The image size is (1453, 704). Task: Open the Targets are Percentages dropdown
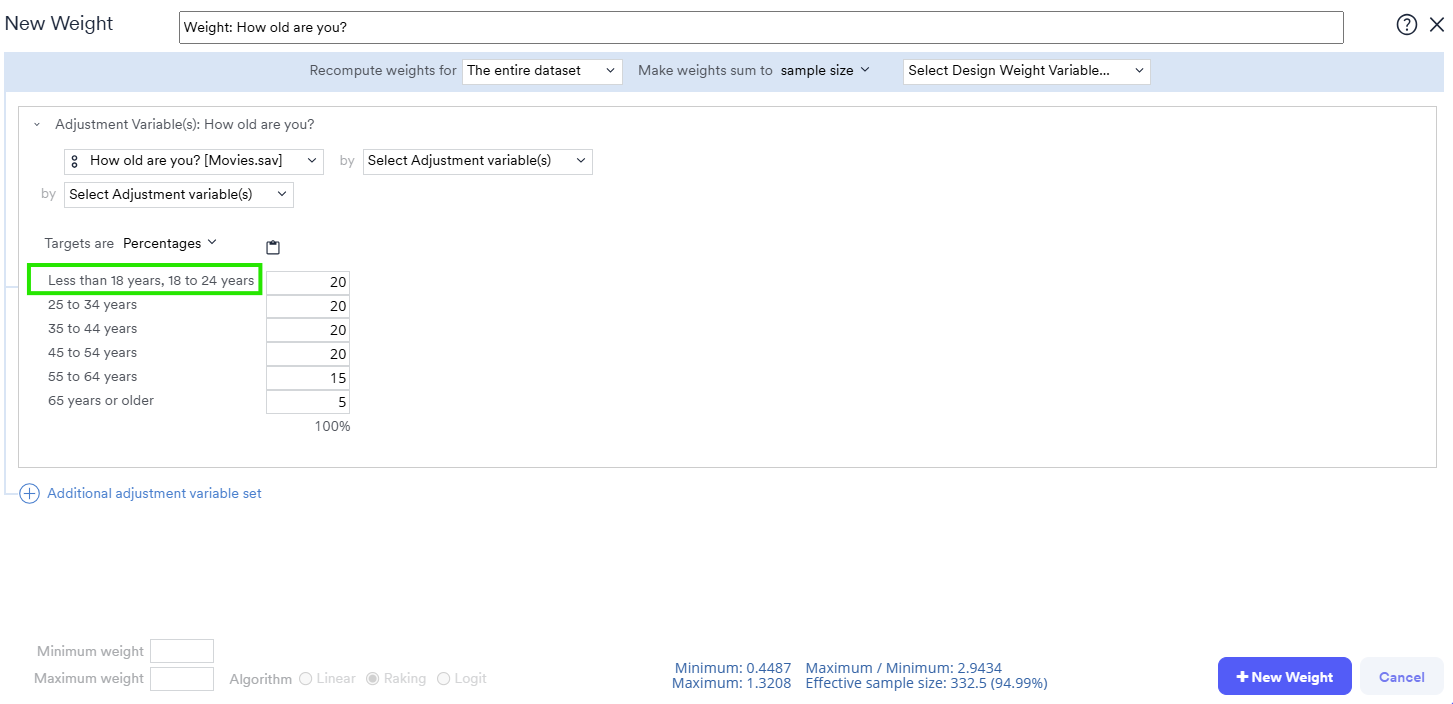pyautogui.click(x=169, y=243)
